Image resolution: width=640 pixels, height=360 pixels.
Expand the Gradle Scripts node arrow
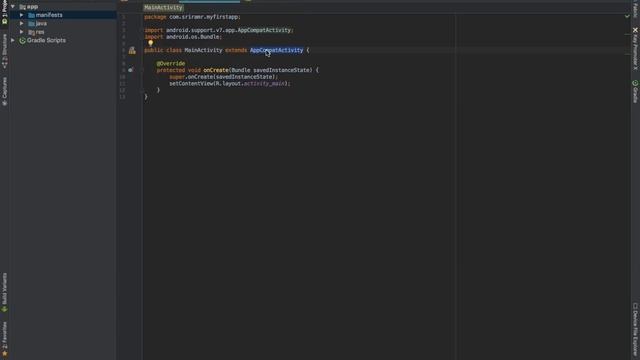(x=13, y=40)
